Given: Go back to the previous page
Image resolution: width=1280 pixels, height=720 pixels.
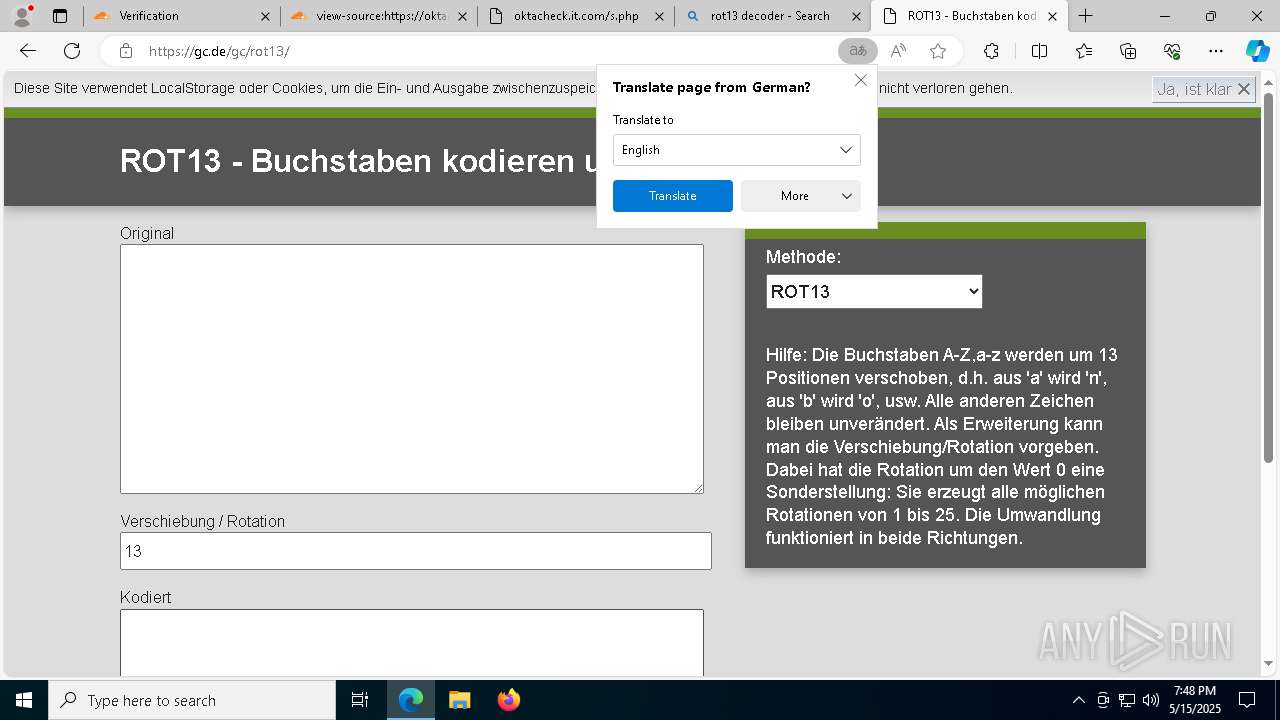Looking at the screenshot, I should tap(28, 51).
